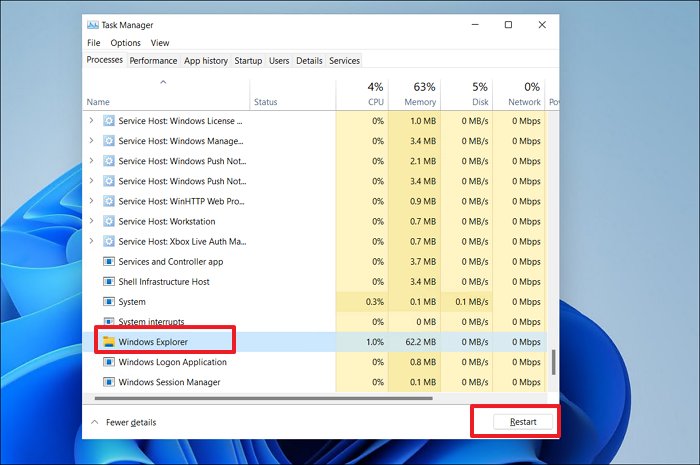Viewport: 700px width, 465px height.
Task: Minimize the Task Manager window
Action: coord(475,25)
